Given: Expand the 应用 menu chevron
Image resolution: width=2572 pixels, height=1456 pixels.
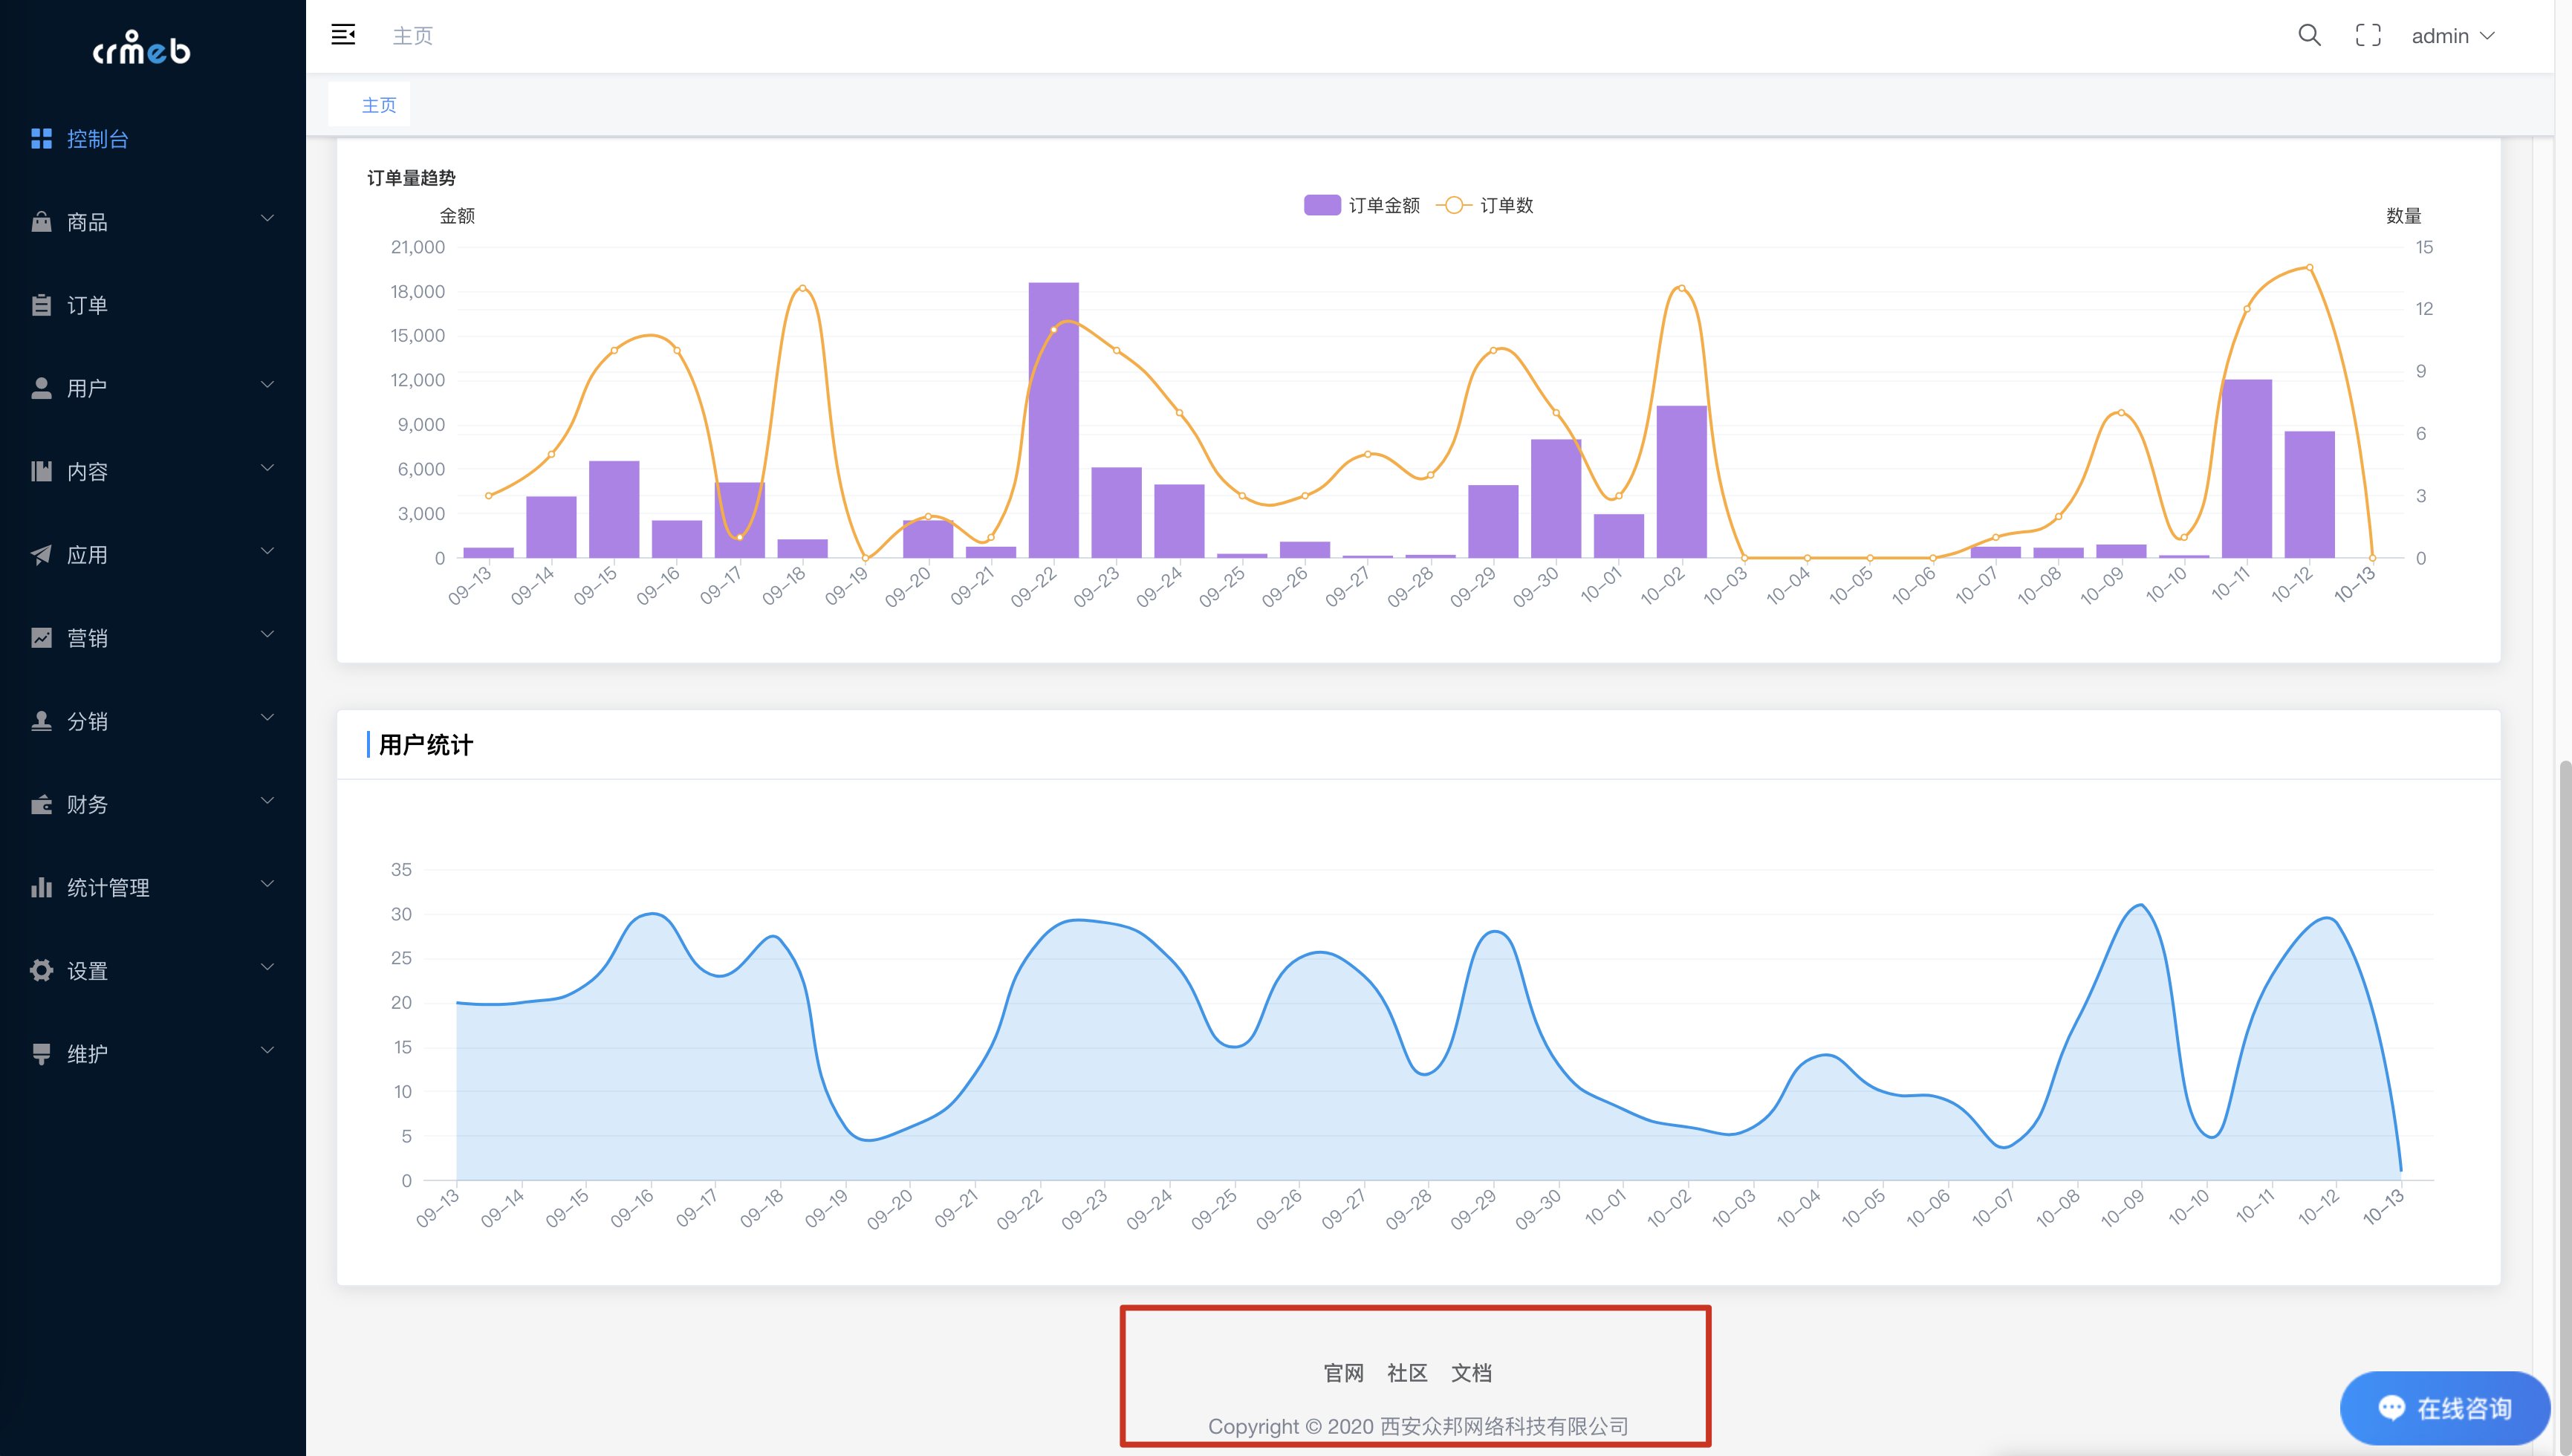Looking at the screenshot, I should (x=267, y=551).
